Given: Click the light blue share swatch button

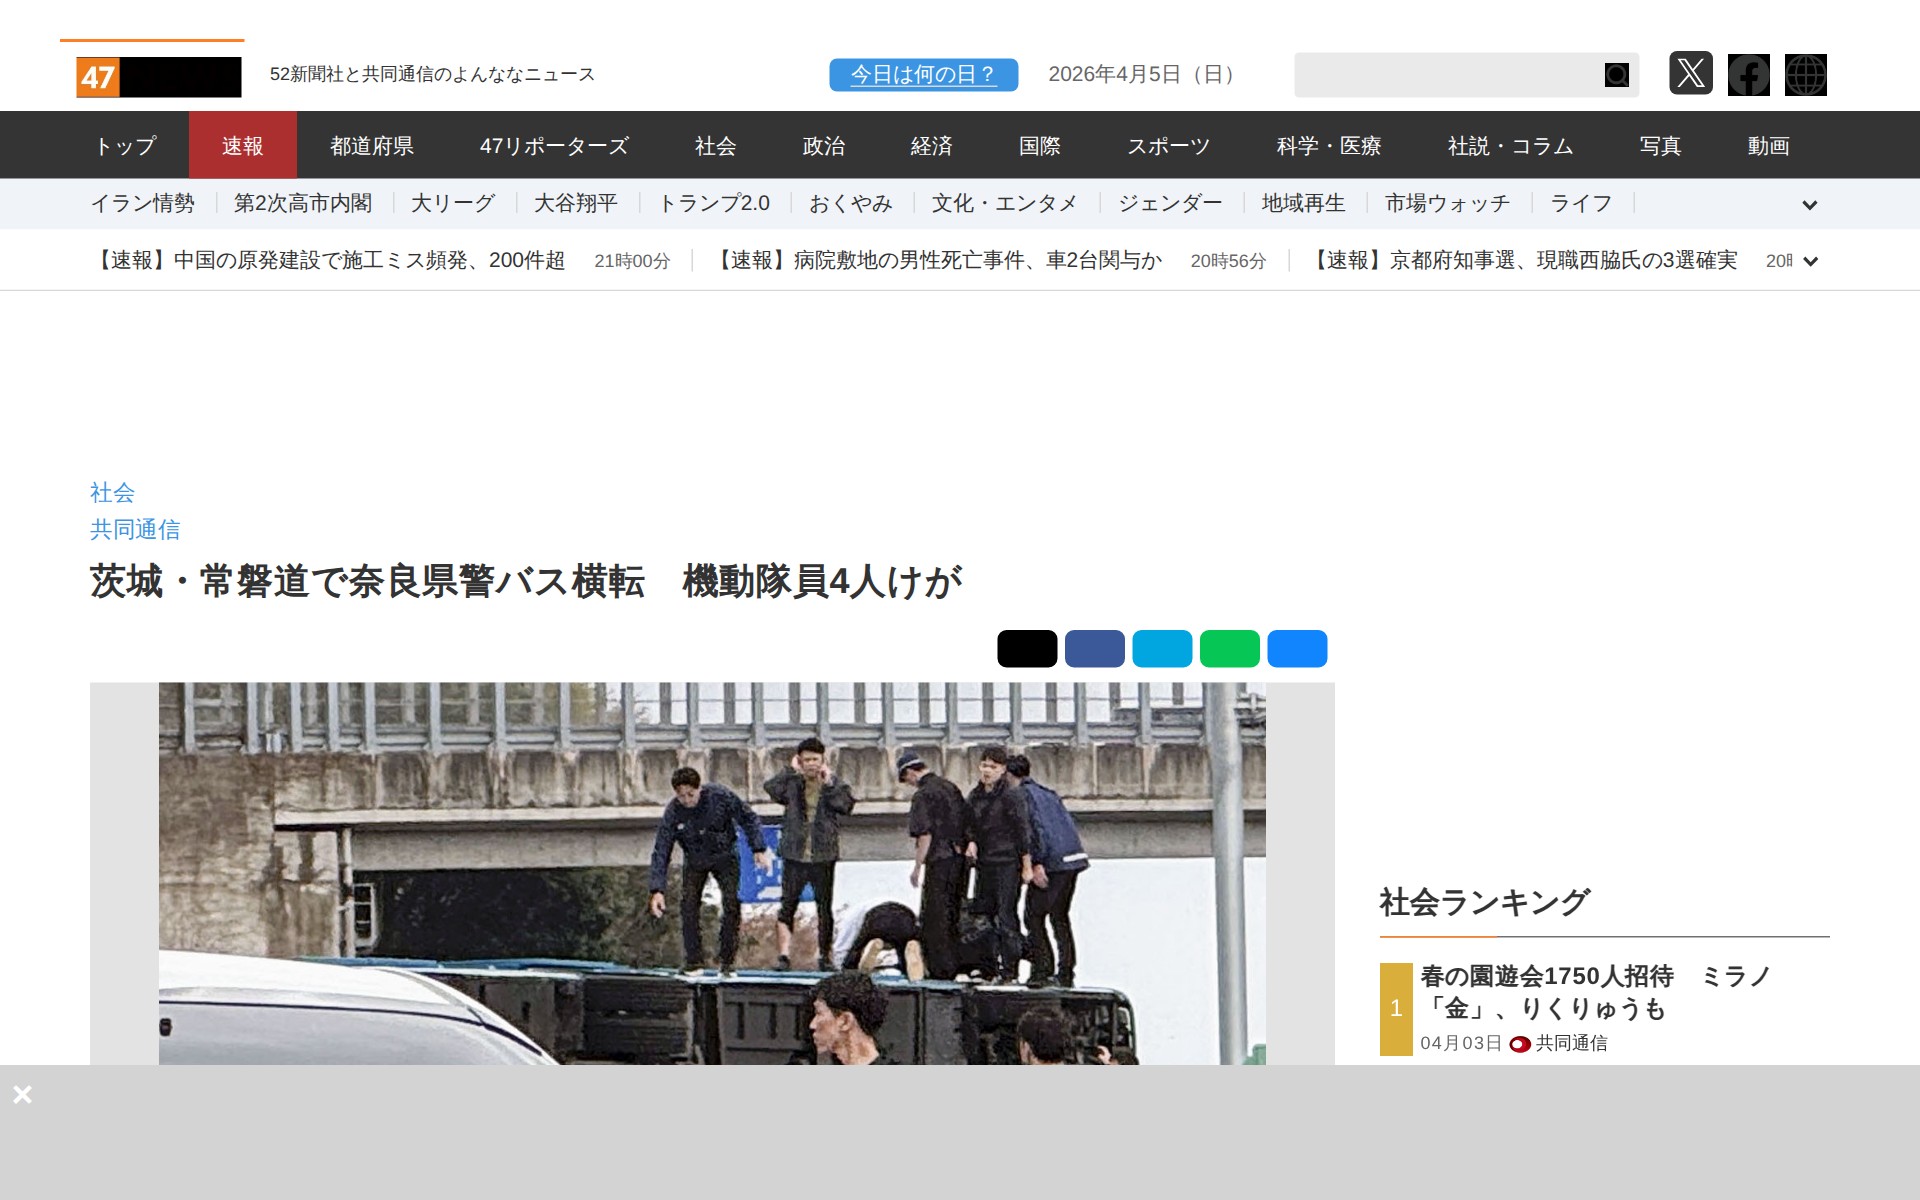Looking at the screenshot, I should coord(1162,648).
